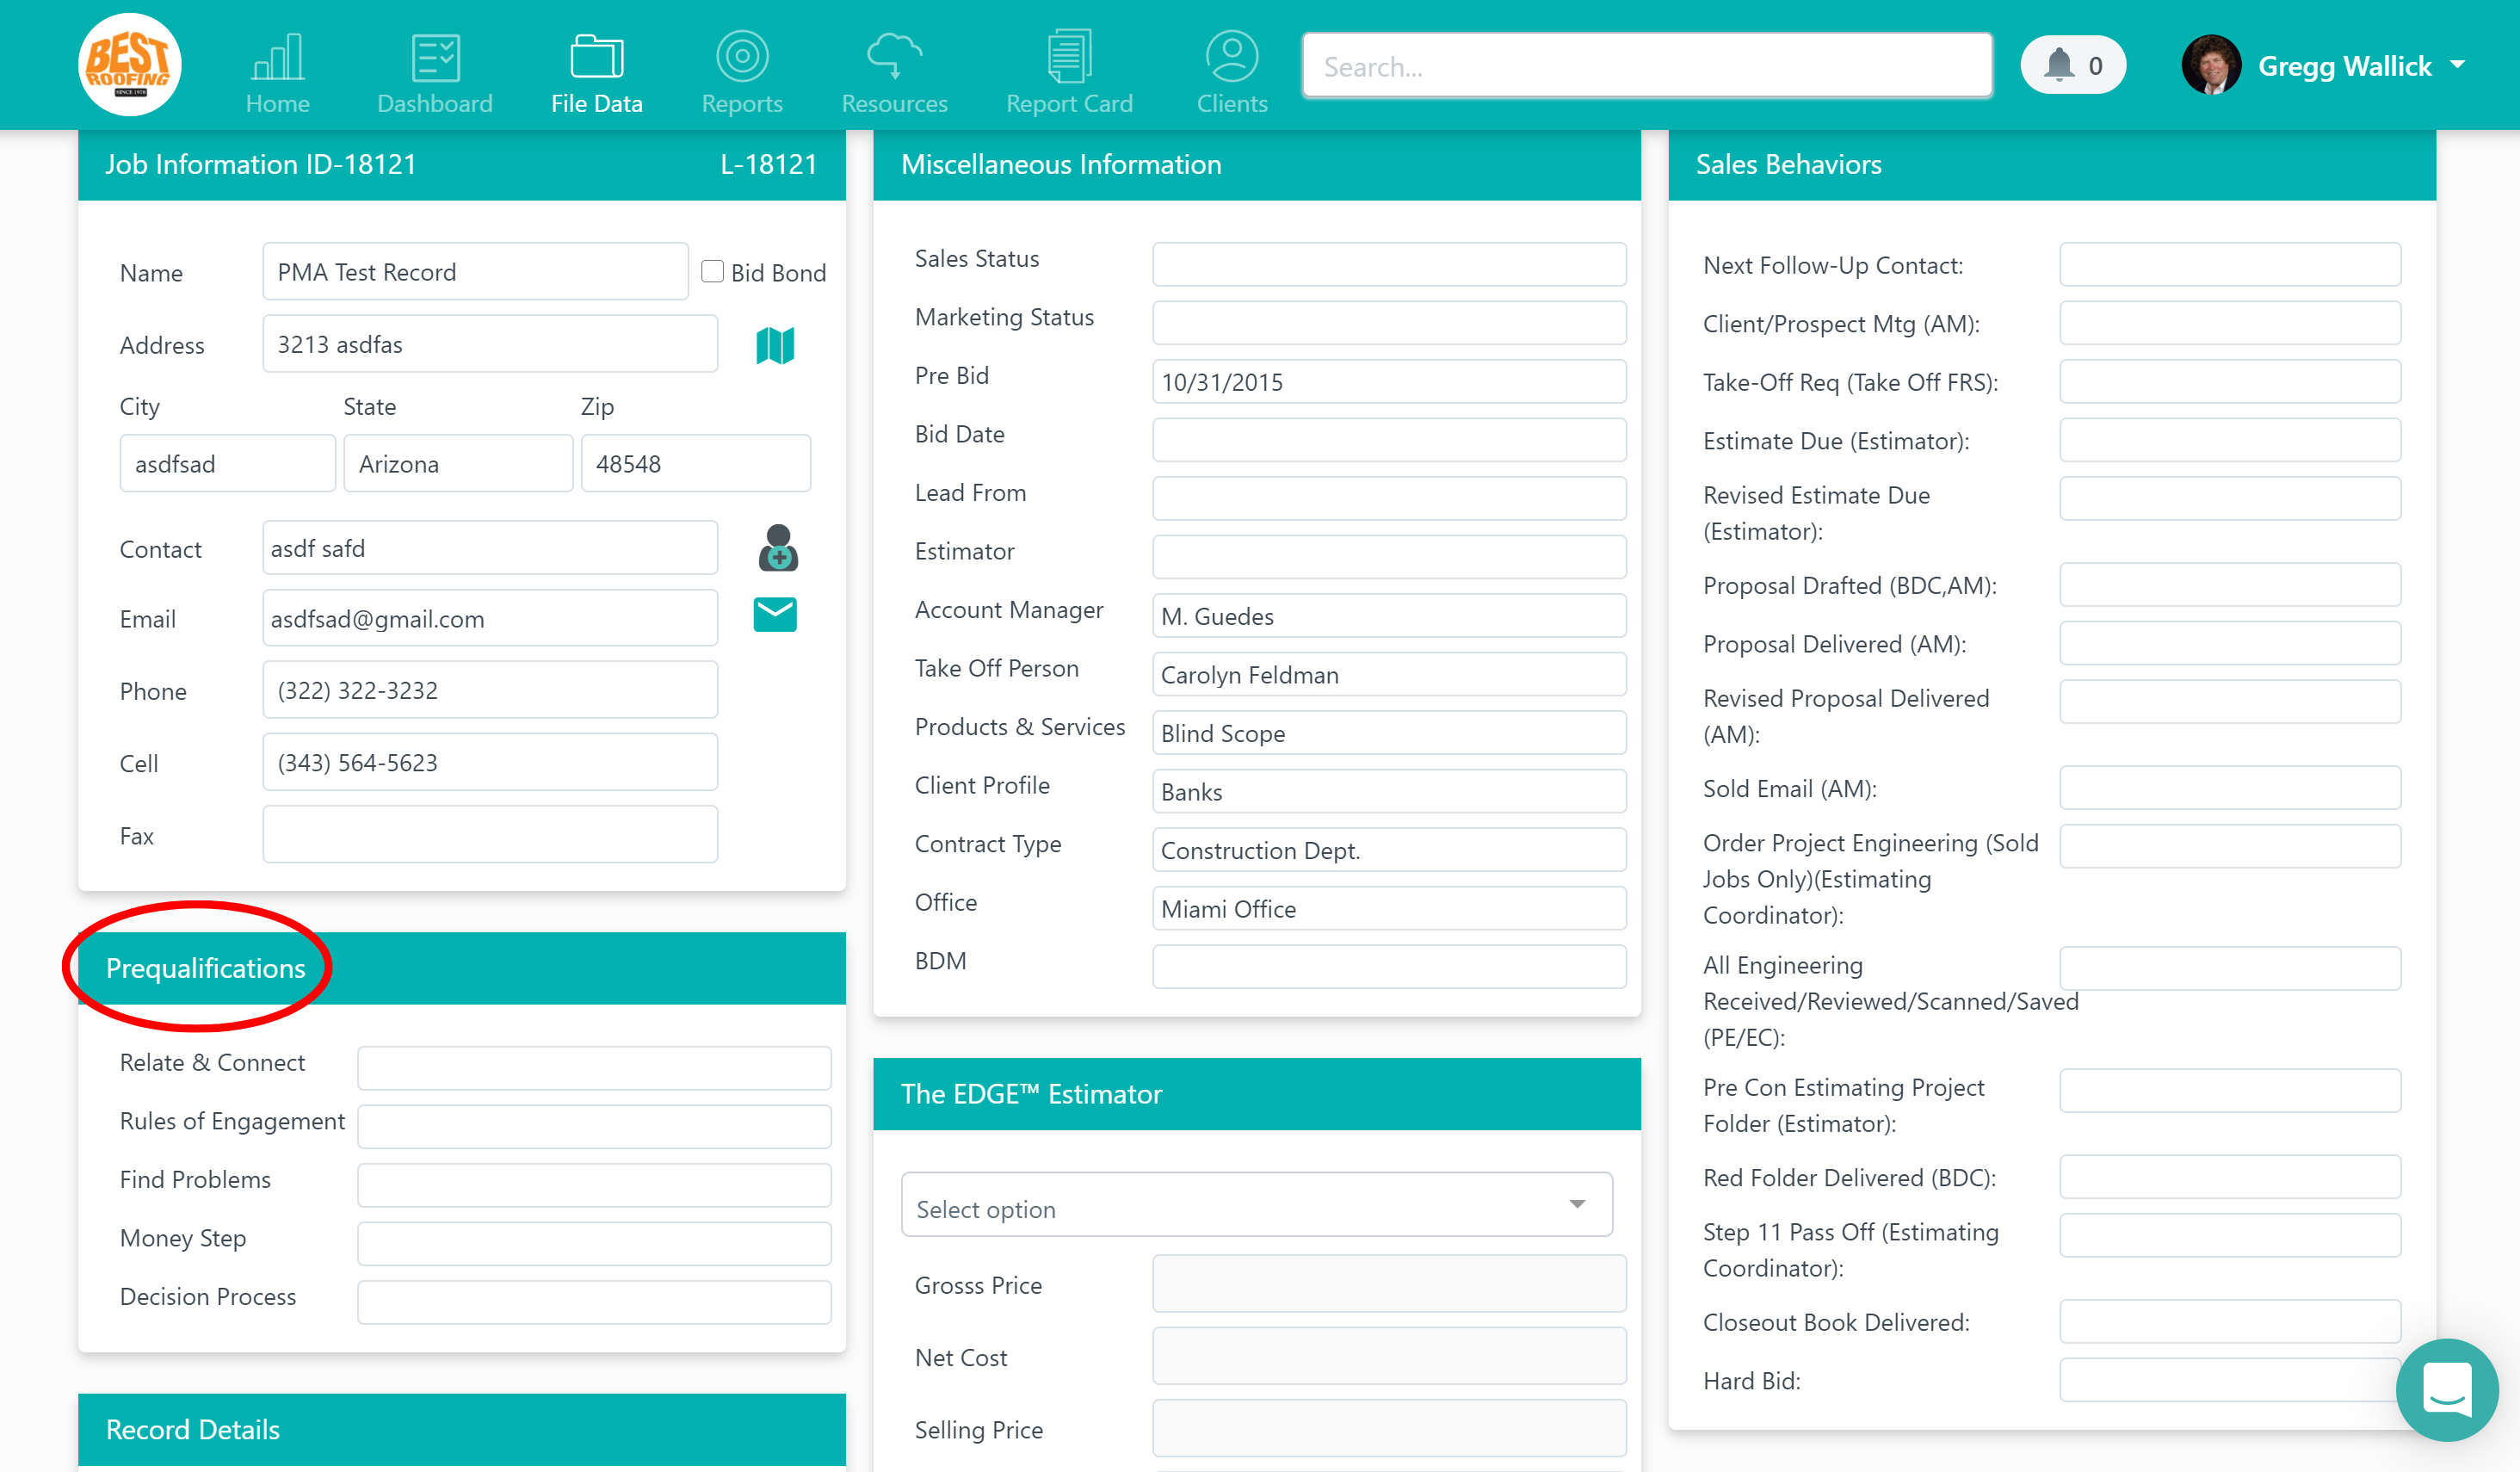Click Client Profile Banks field
2520x1472 pixels.
click(x=1389, y=791)
